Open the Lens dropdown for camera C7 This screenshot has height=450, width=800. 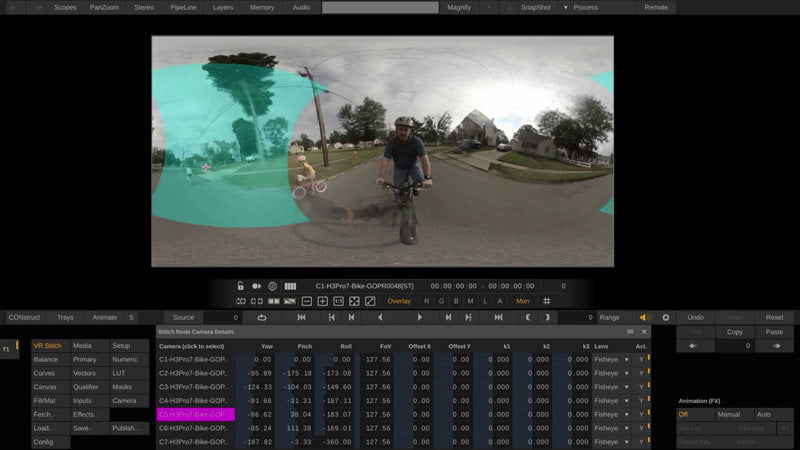tap(612, 442)
